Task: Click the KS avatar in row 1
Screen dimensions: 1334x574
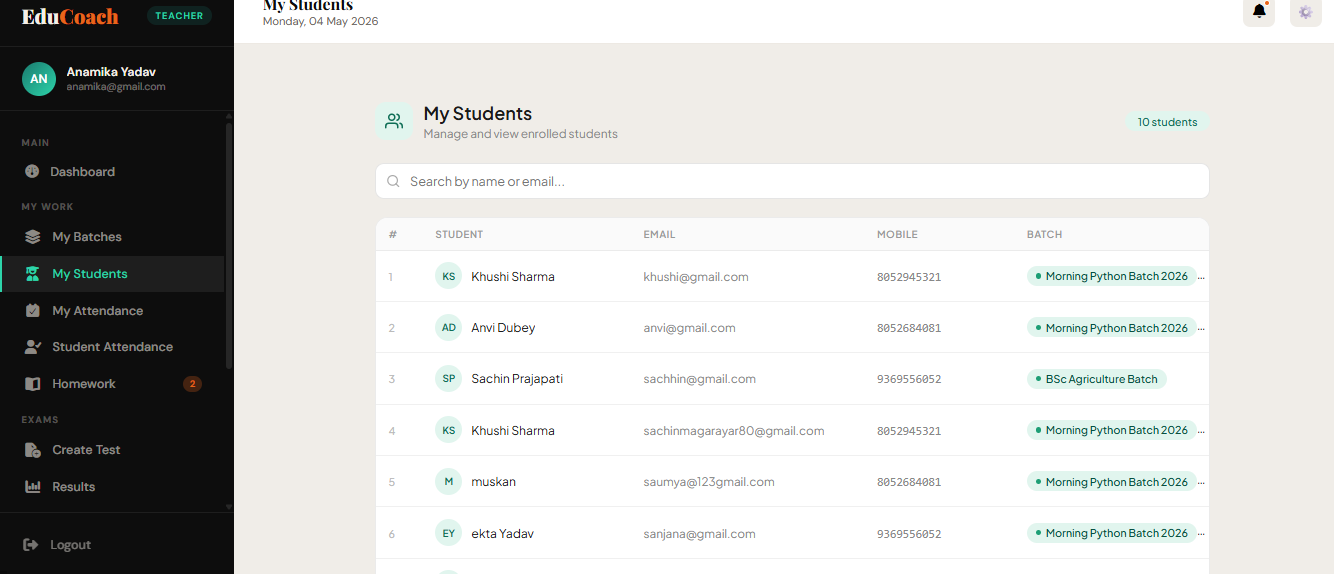Action: (449, 277)
